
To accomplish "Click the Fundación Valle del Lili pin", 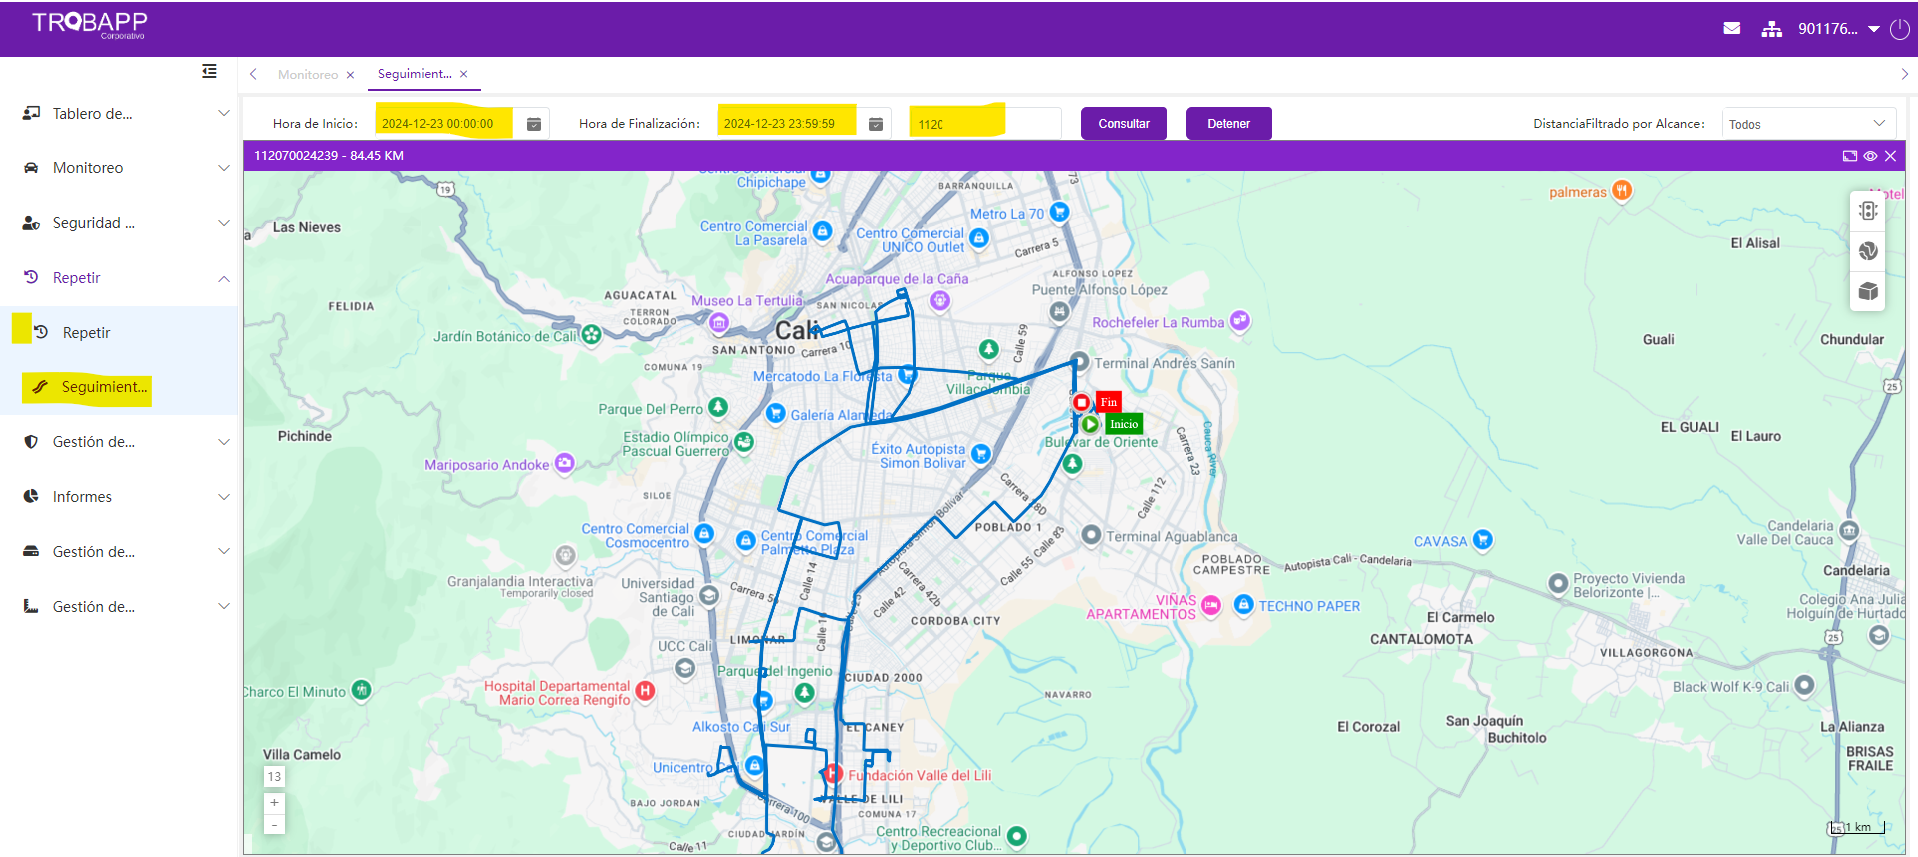I will point(833,774).
